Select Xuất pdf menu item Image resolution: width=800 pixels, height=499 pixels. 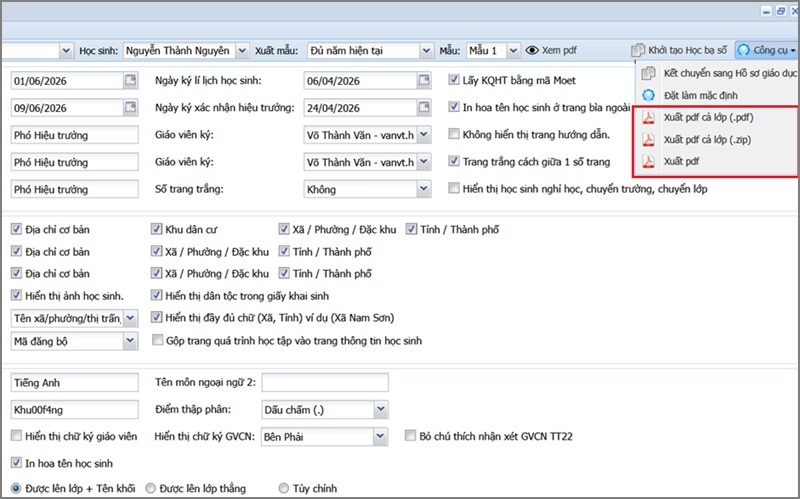point(718,161)
